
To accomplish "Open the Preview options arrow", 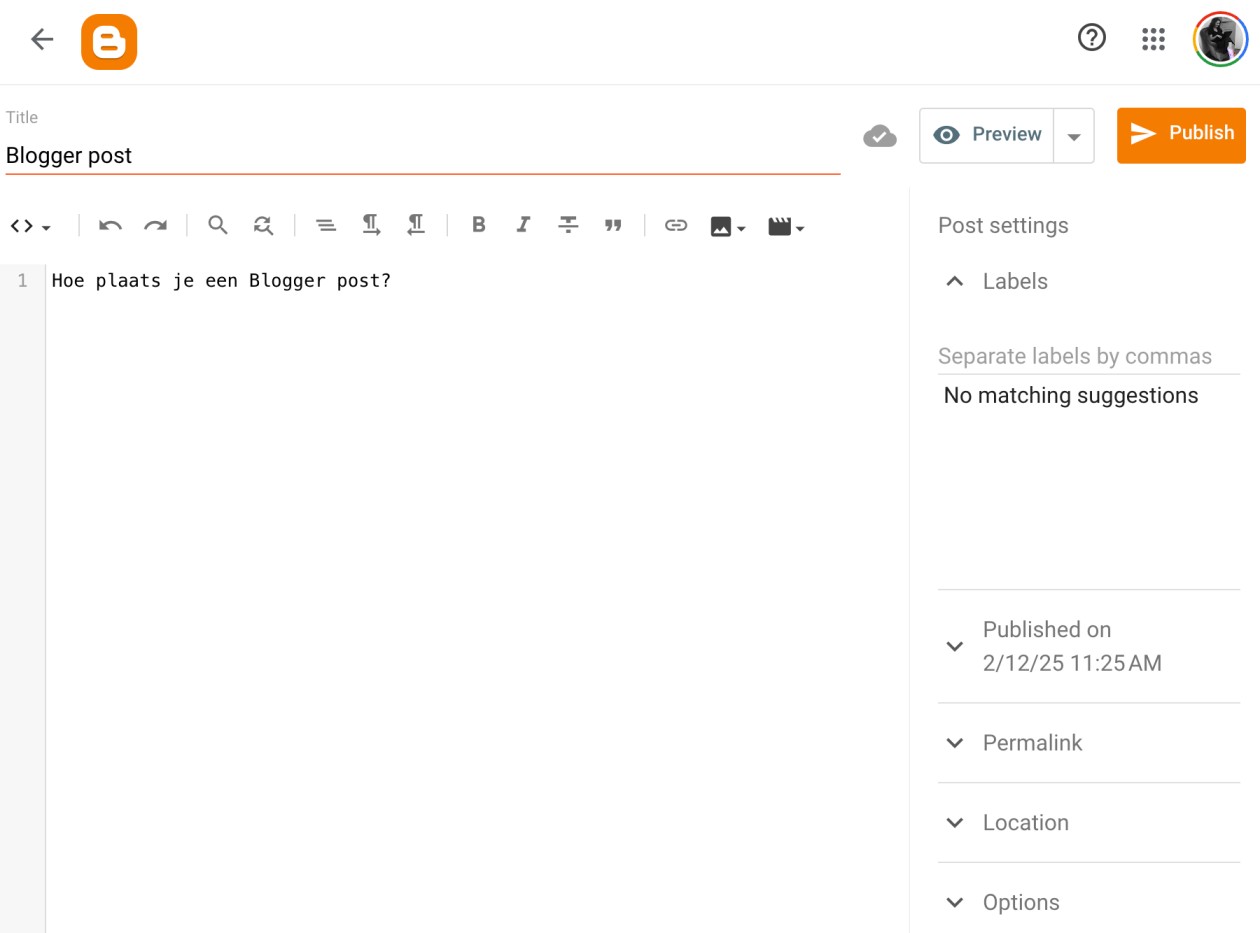I will [1074, 136].
